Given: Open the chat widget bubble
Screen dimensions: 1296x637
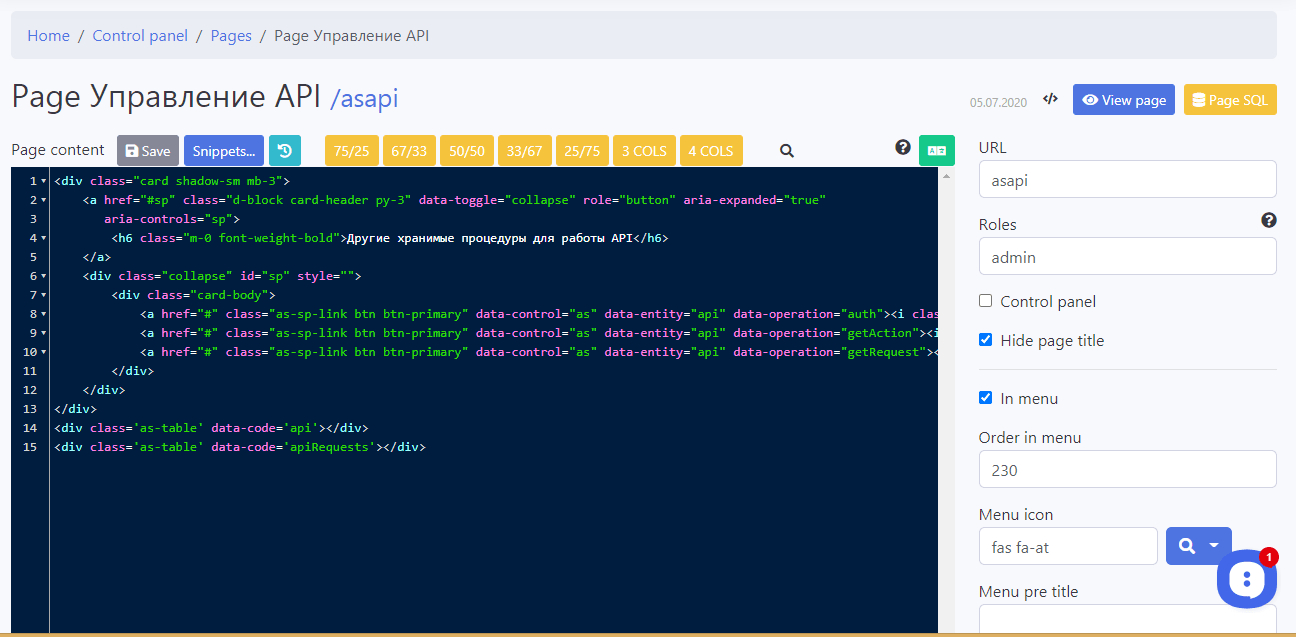Looking at the screenshot, I should [x=1246, y=578].
